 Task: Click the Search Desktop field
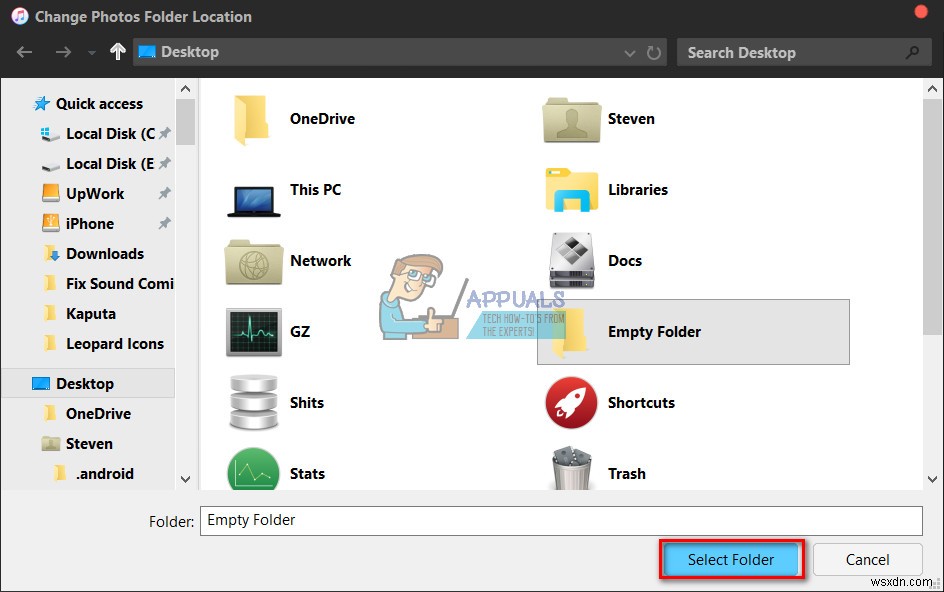[x=804, y=52]
